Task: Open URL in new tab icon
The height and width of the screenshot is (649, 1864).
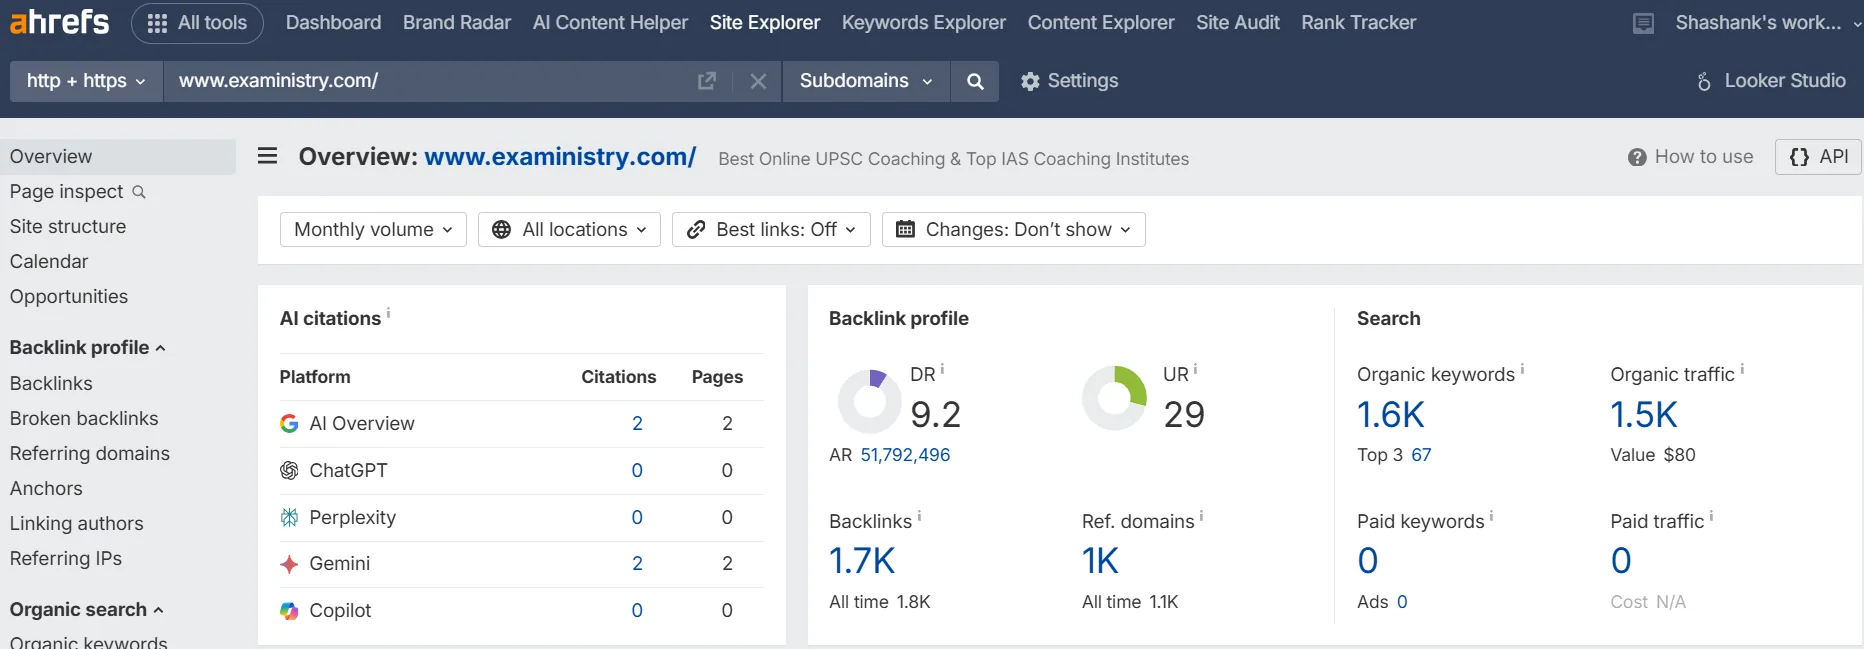Action: [x=707, y=81]
